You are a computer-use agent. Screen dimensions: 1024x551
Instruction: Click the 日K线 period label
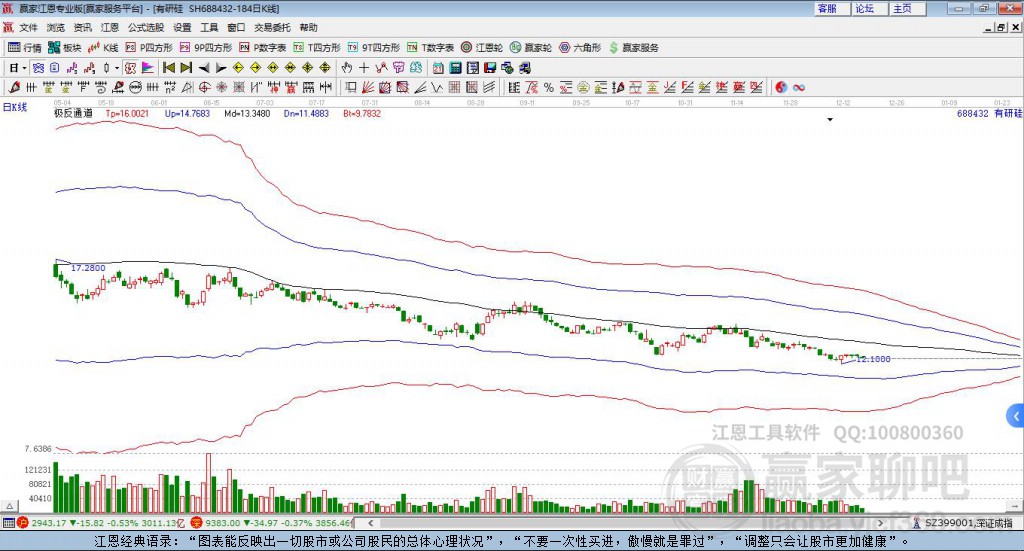tap(15, 107)
